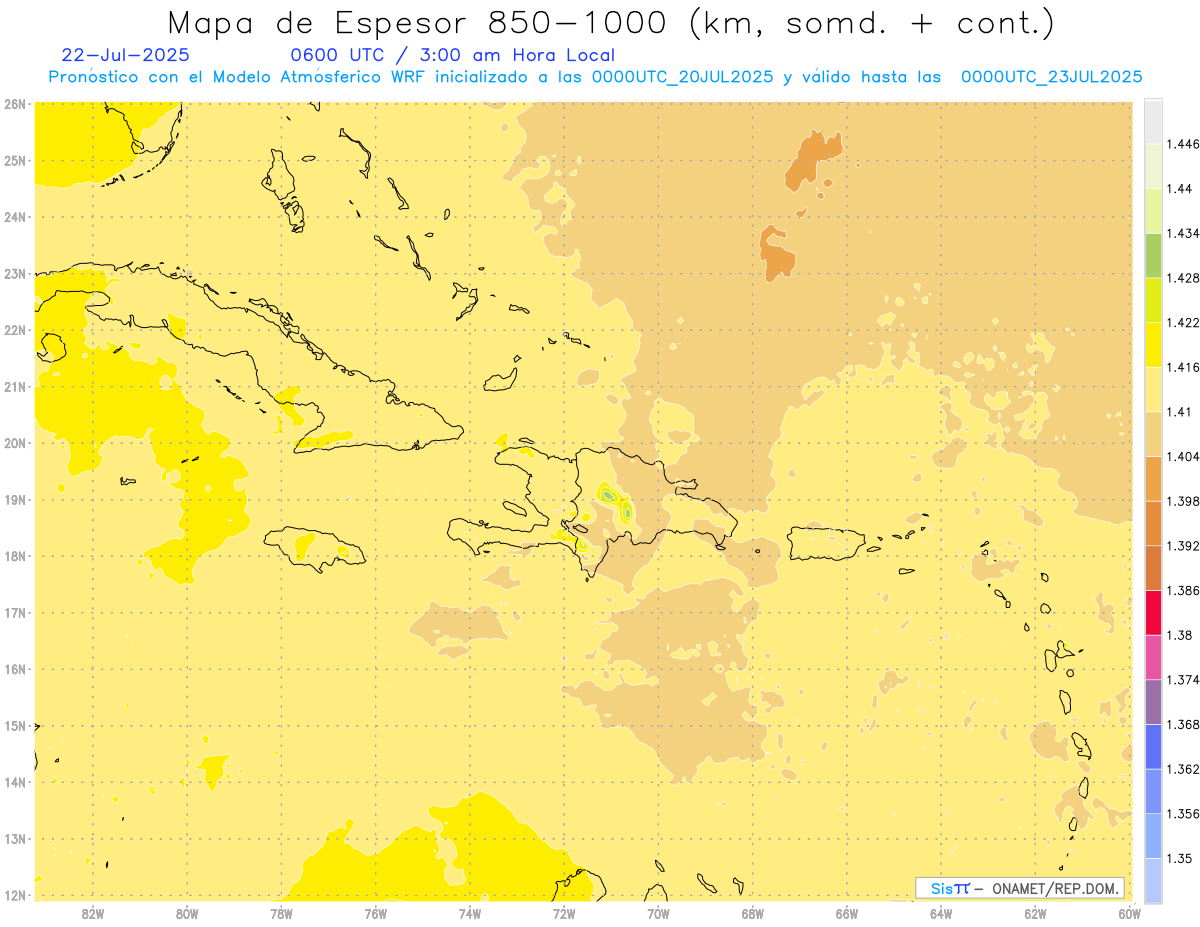Click the '1.446' legend value

click(x=1184, y=144)
